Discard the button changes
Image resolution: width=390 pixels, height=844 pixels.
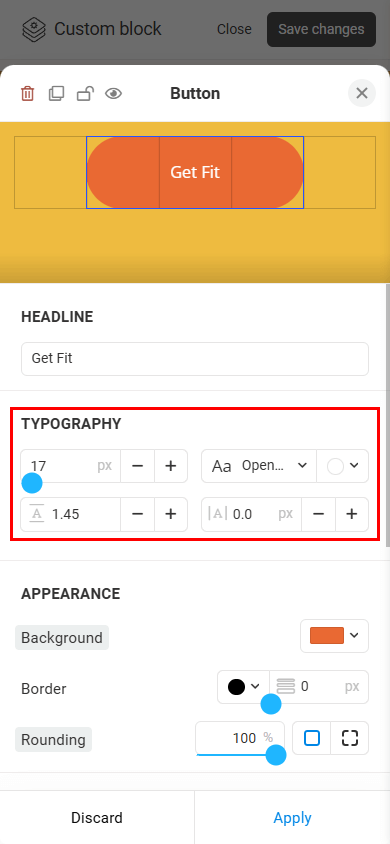97,818
